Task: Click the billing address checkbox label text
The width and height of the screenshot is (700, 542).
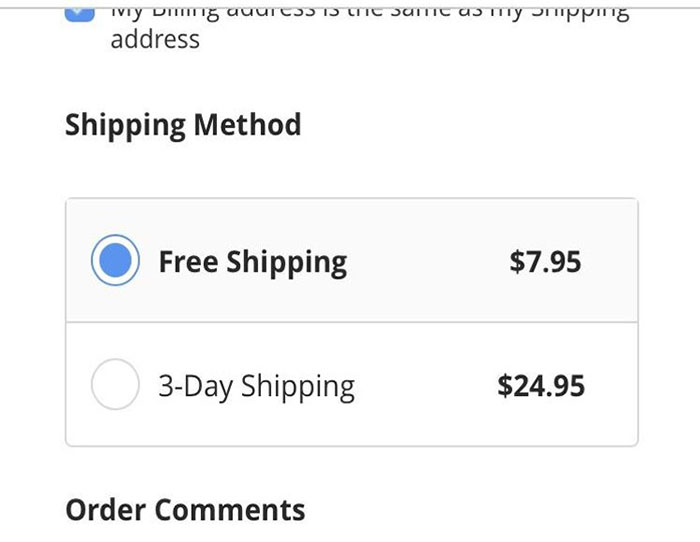Action: tap(370, 28)
